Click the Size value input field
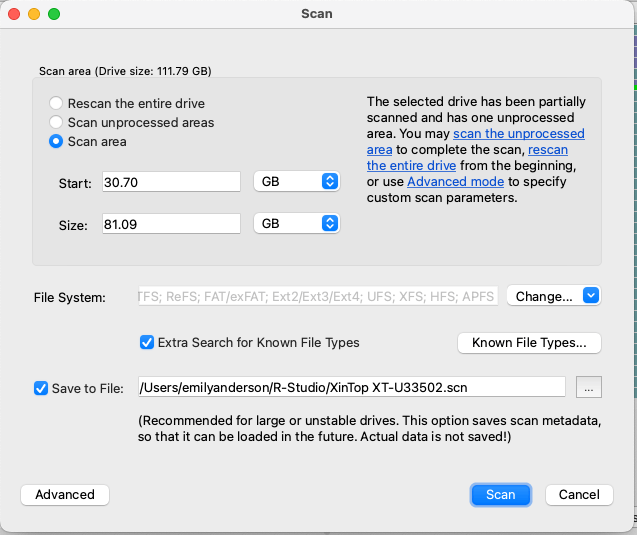Image resolution: width=637 pixels, height=535 pixels. (x=171, y=224)
